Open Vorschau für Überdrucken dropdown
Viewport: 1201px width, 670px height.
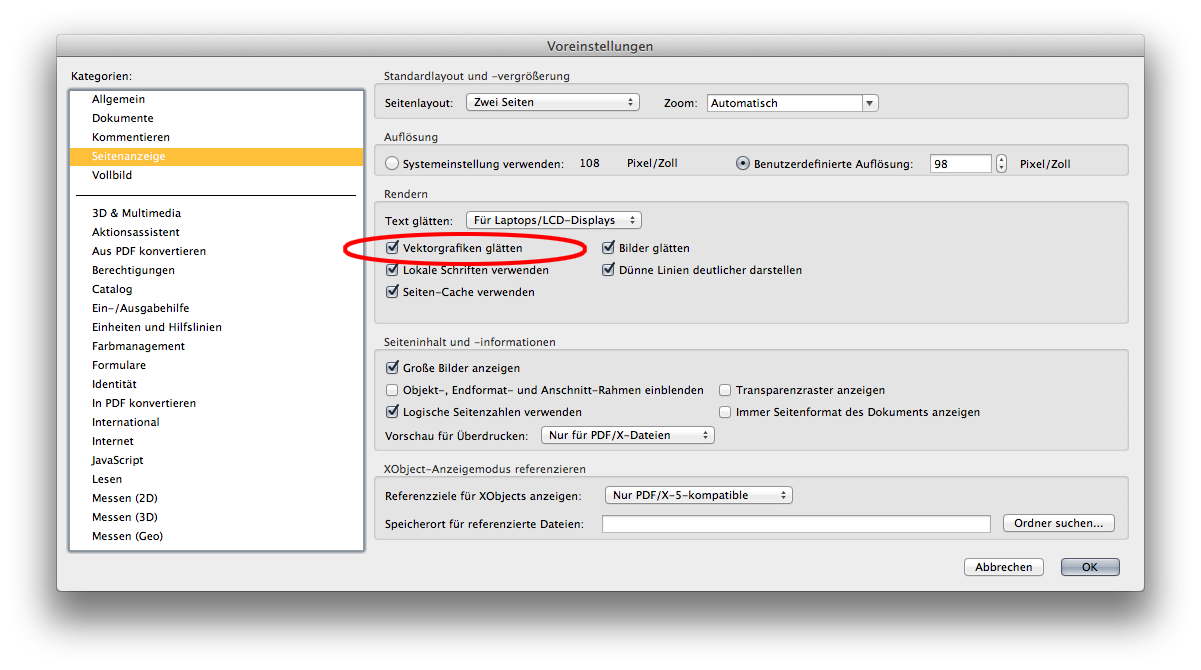coord(628,435)
